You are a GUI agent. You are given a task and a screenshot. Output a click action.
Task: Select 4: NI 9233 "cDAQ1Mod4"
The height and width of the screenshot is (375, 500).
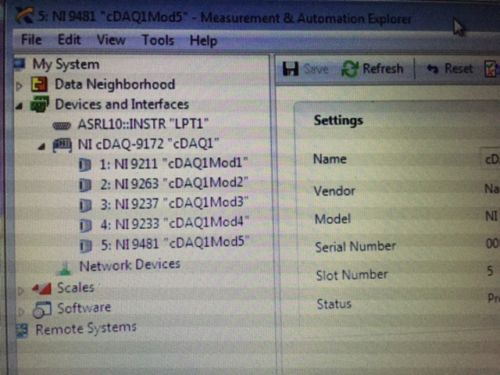click(175, 223)
